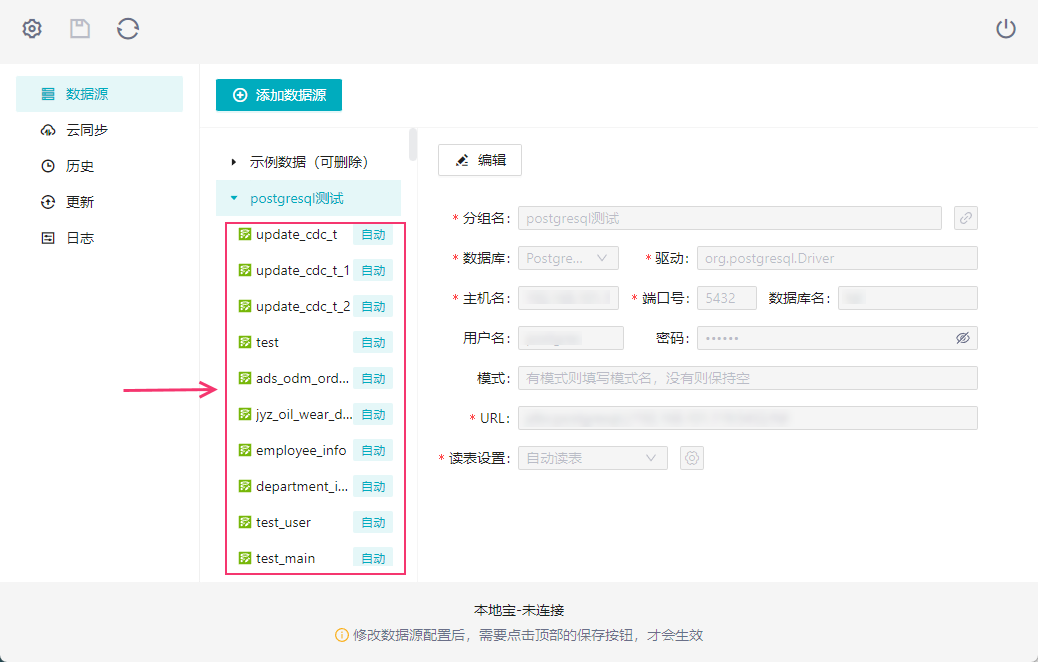Click the 自动 tag beside employee_info

373,451
